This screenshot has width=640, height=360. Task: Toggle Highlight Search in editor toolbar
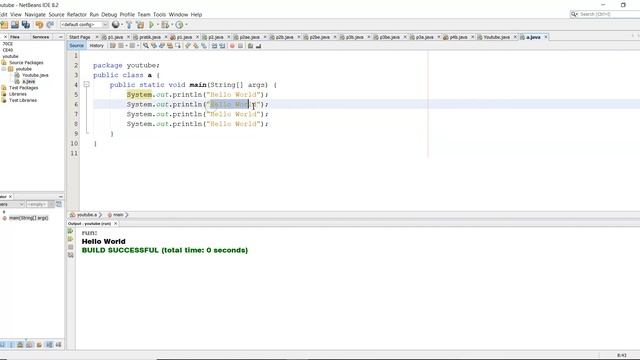point(170,46)
